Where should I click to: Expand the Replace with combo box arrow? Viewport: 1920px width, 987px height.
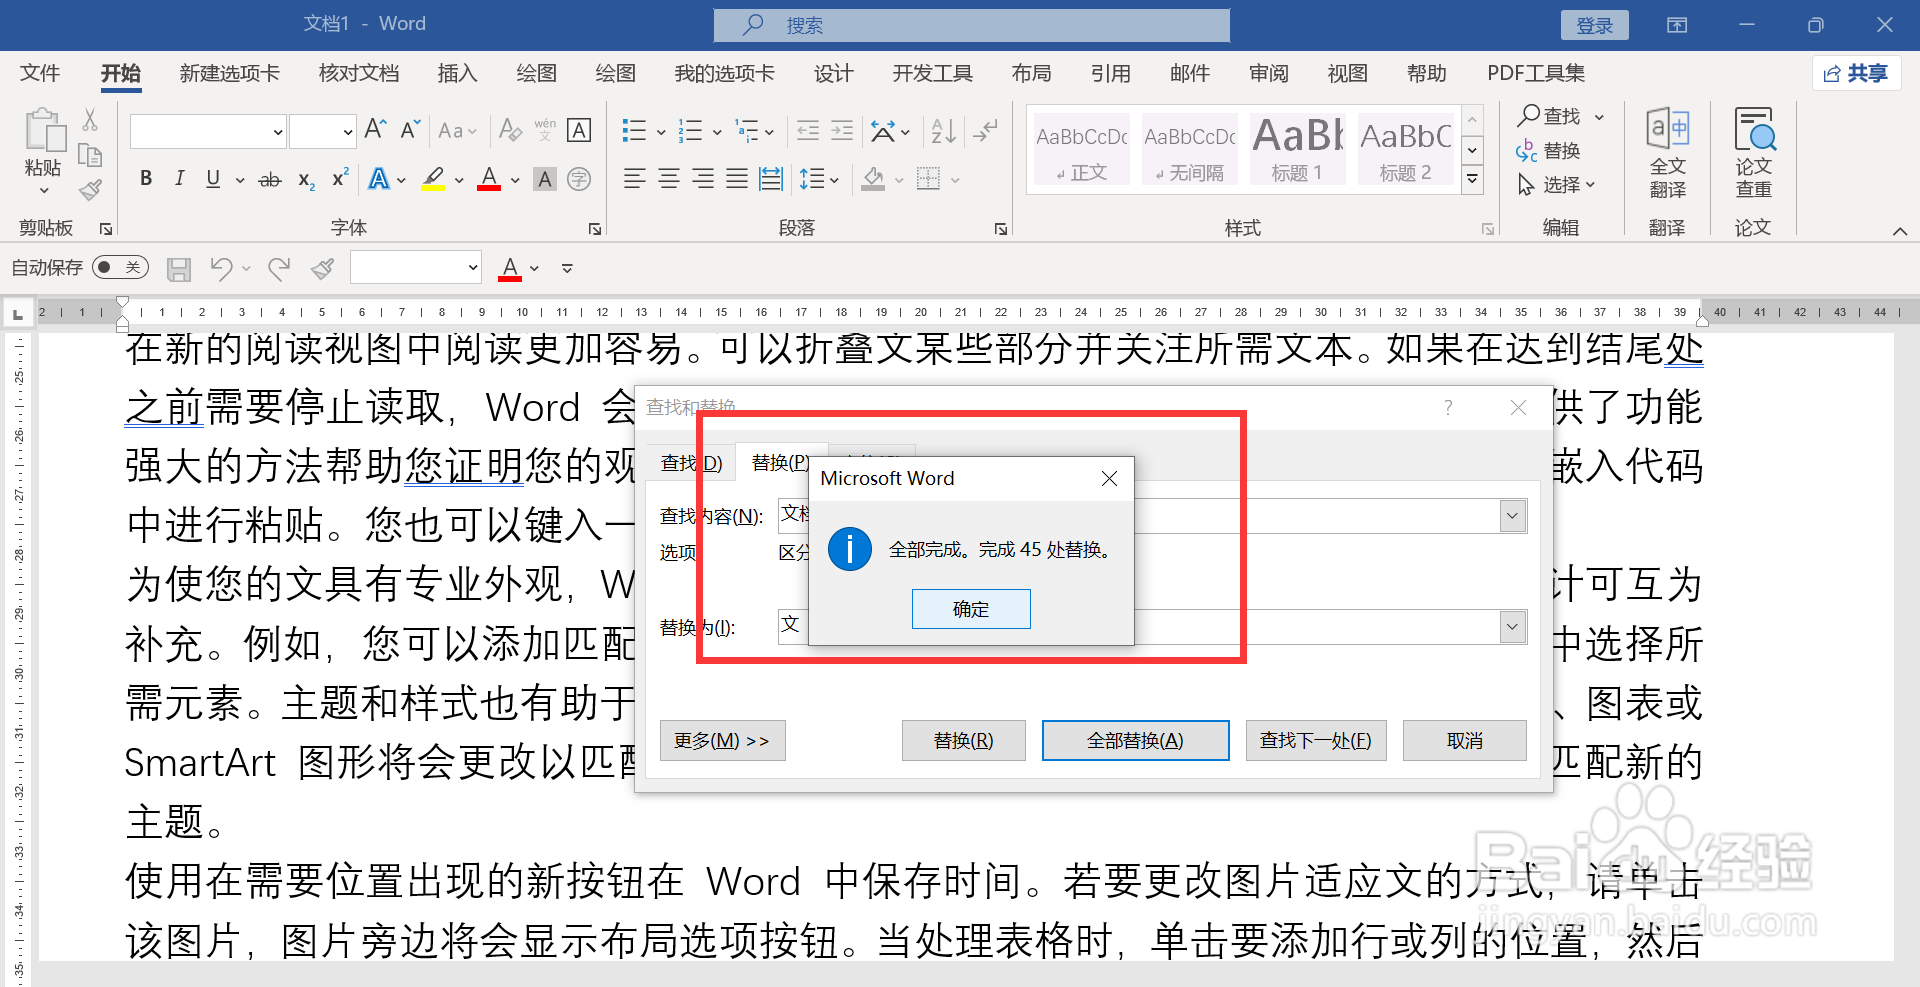click(x=1513, y=627)
